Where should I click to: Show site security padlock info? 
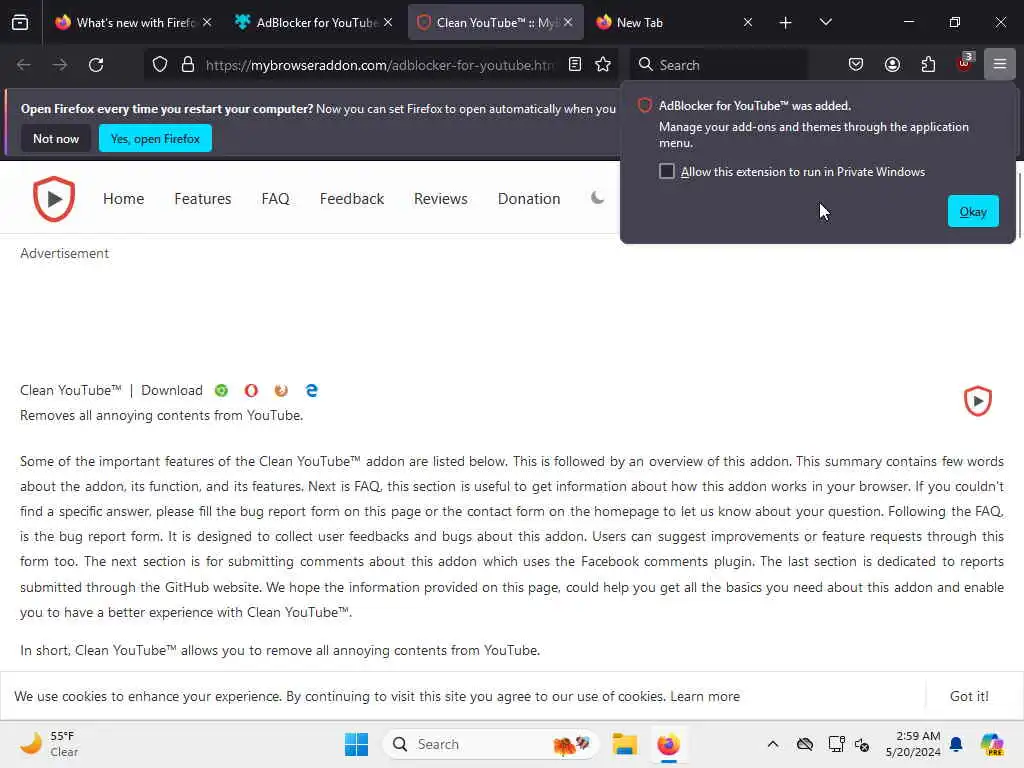(188, 65)
